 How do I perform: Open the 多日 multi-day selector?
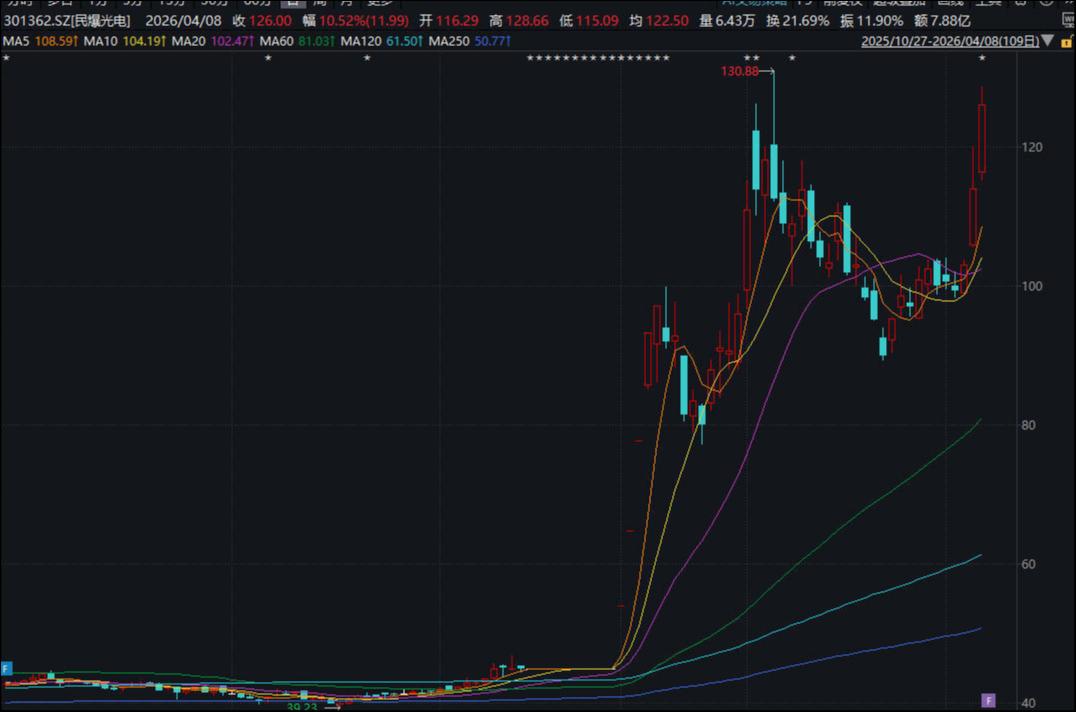(x=56, y=5)
